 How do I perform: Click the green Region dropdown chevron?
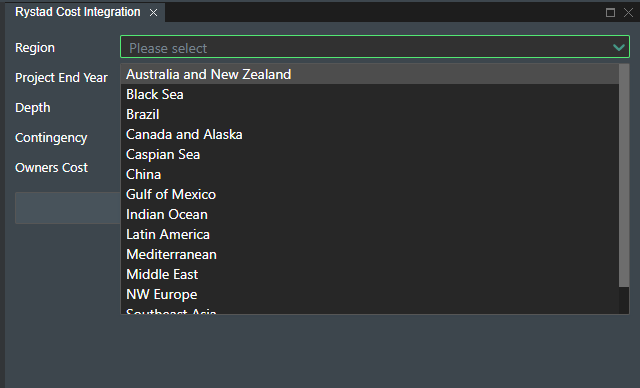(619, 48)
